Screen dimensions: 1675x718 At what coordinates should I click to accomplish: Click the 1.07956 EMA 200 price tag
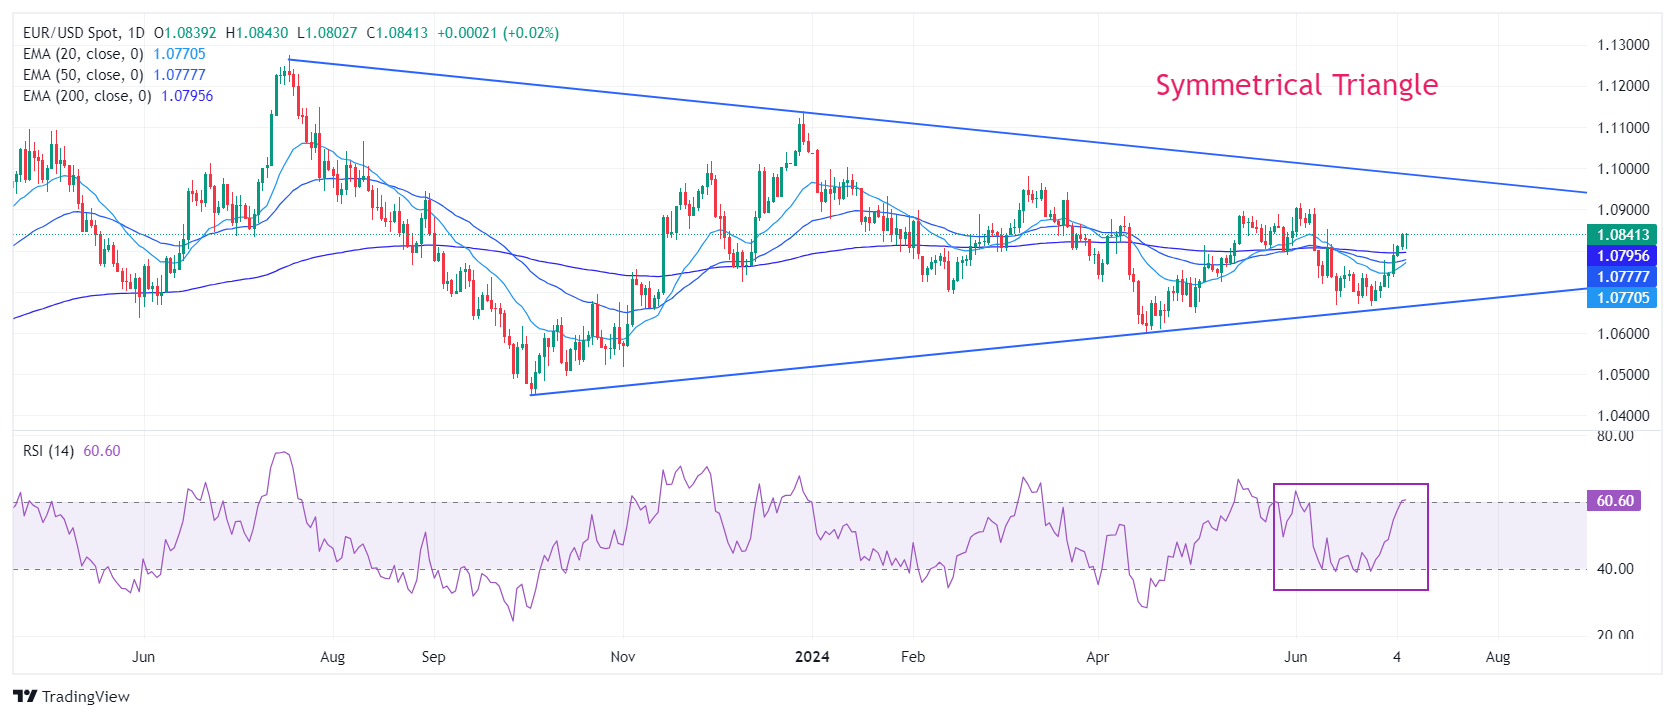[x=1621, y=256]
